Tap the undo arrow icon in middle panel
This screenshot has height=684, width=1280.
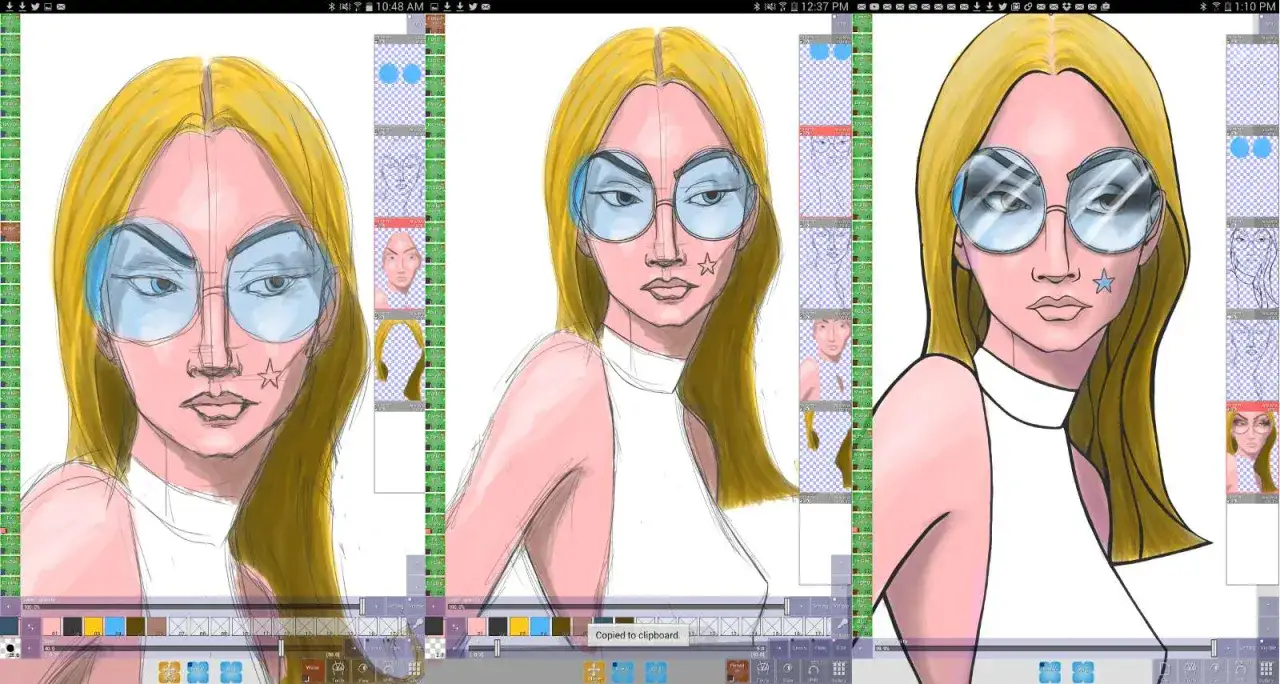[812, 671]
